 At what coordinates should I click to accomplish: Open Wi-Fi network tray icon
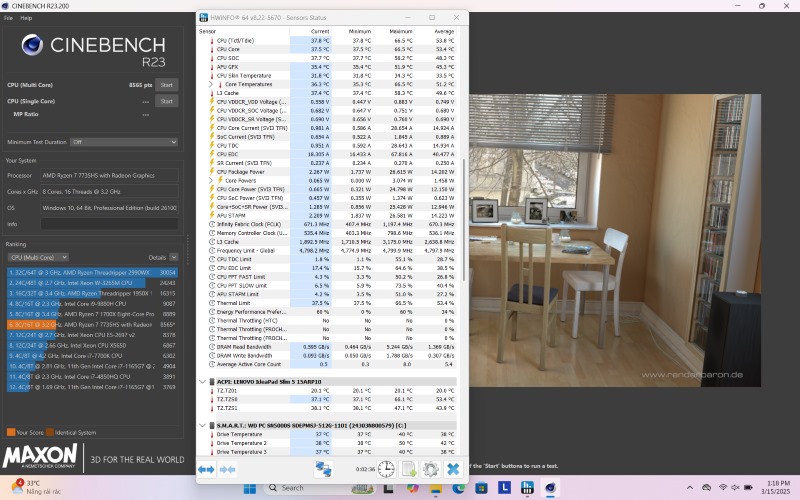click(723, 488)
